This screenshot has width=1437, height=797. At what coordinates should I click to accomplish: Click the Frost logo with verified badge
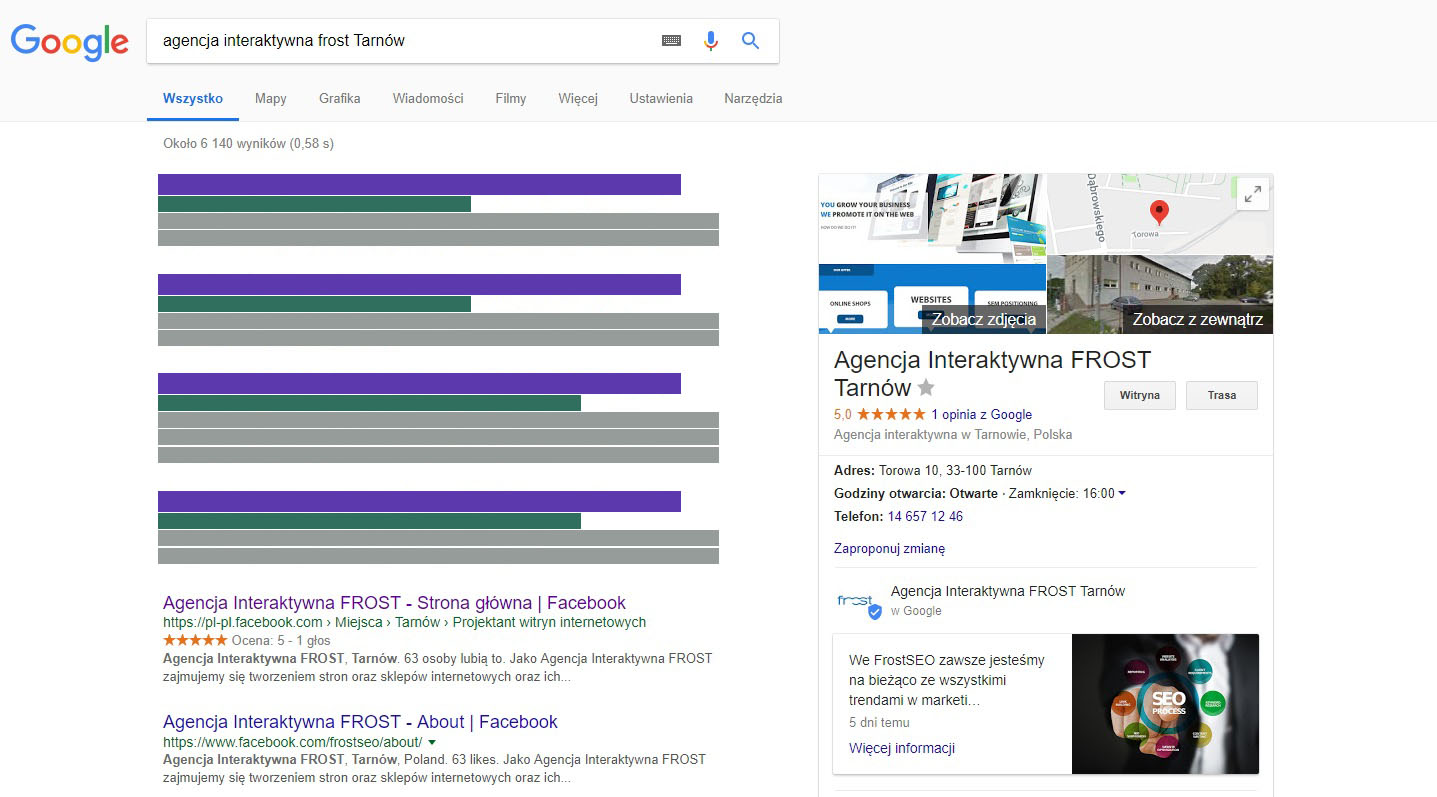coord(857,602)
